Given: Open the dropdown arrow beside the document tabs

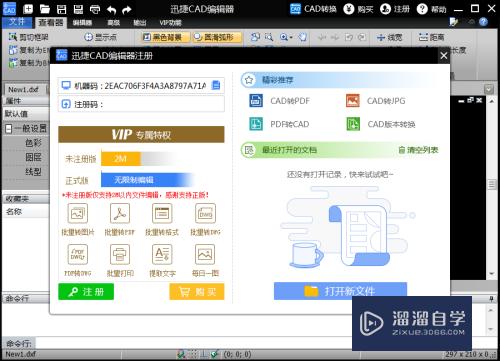Looking at the screenshot, I should [489, 89].
